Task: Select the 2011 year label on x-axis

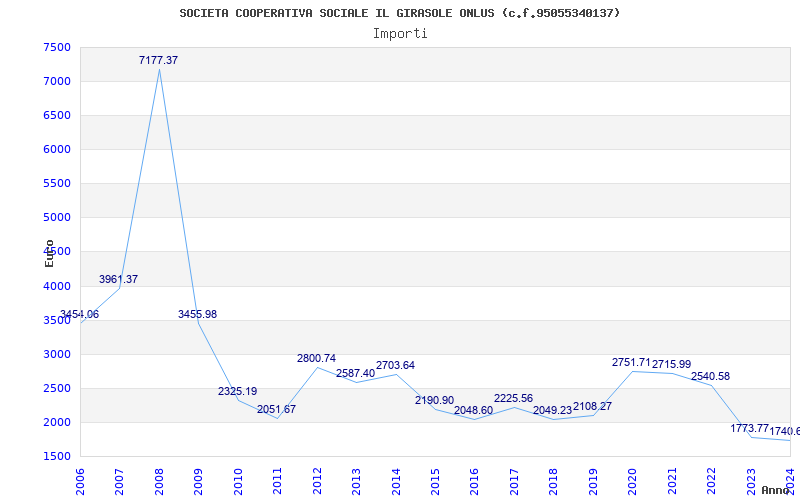Action: [277, 480]
